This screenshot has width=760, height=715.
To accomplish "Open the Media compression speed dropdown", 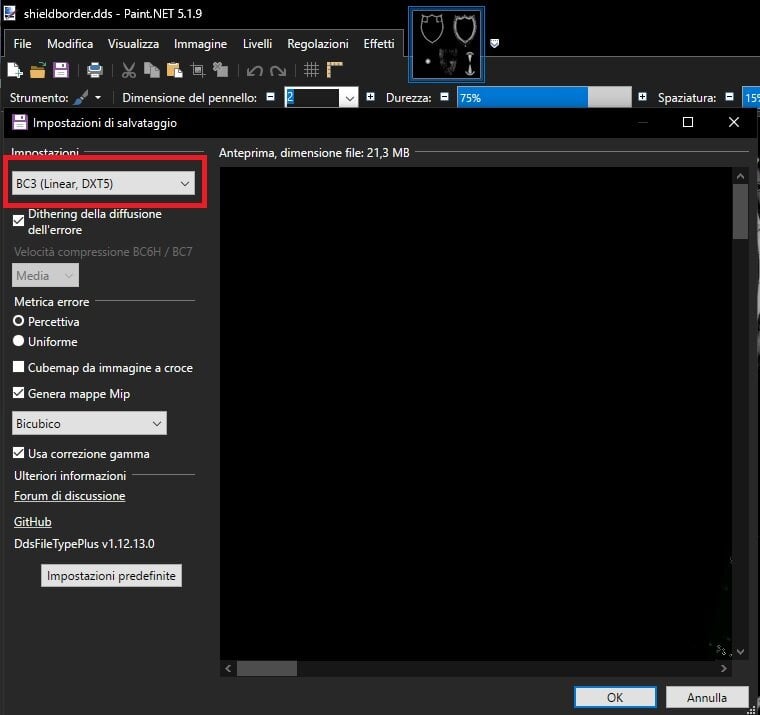I will tap(45, 275).
